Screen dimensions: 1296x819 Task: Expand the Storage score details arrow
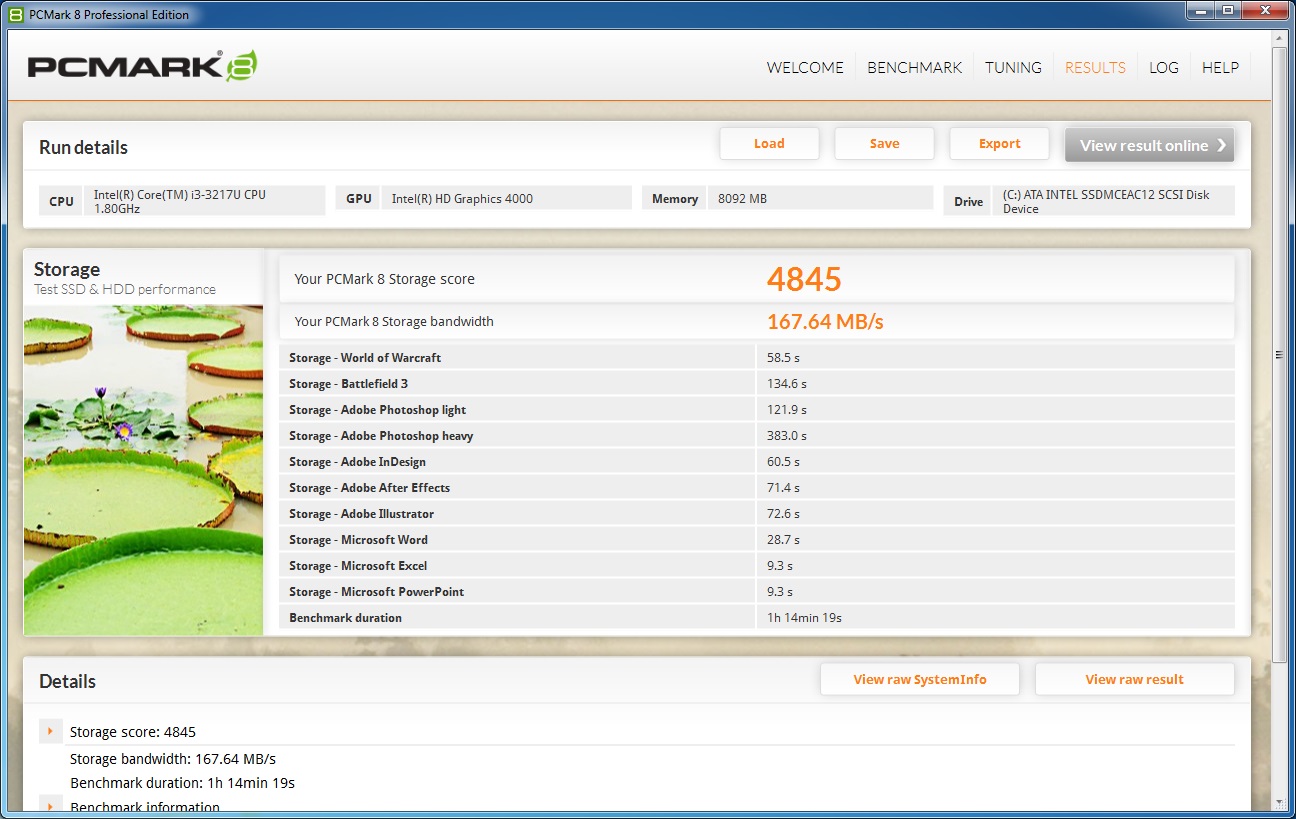(51, 731)
